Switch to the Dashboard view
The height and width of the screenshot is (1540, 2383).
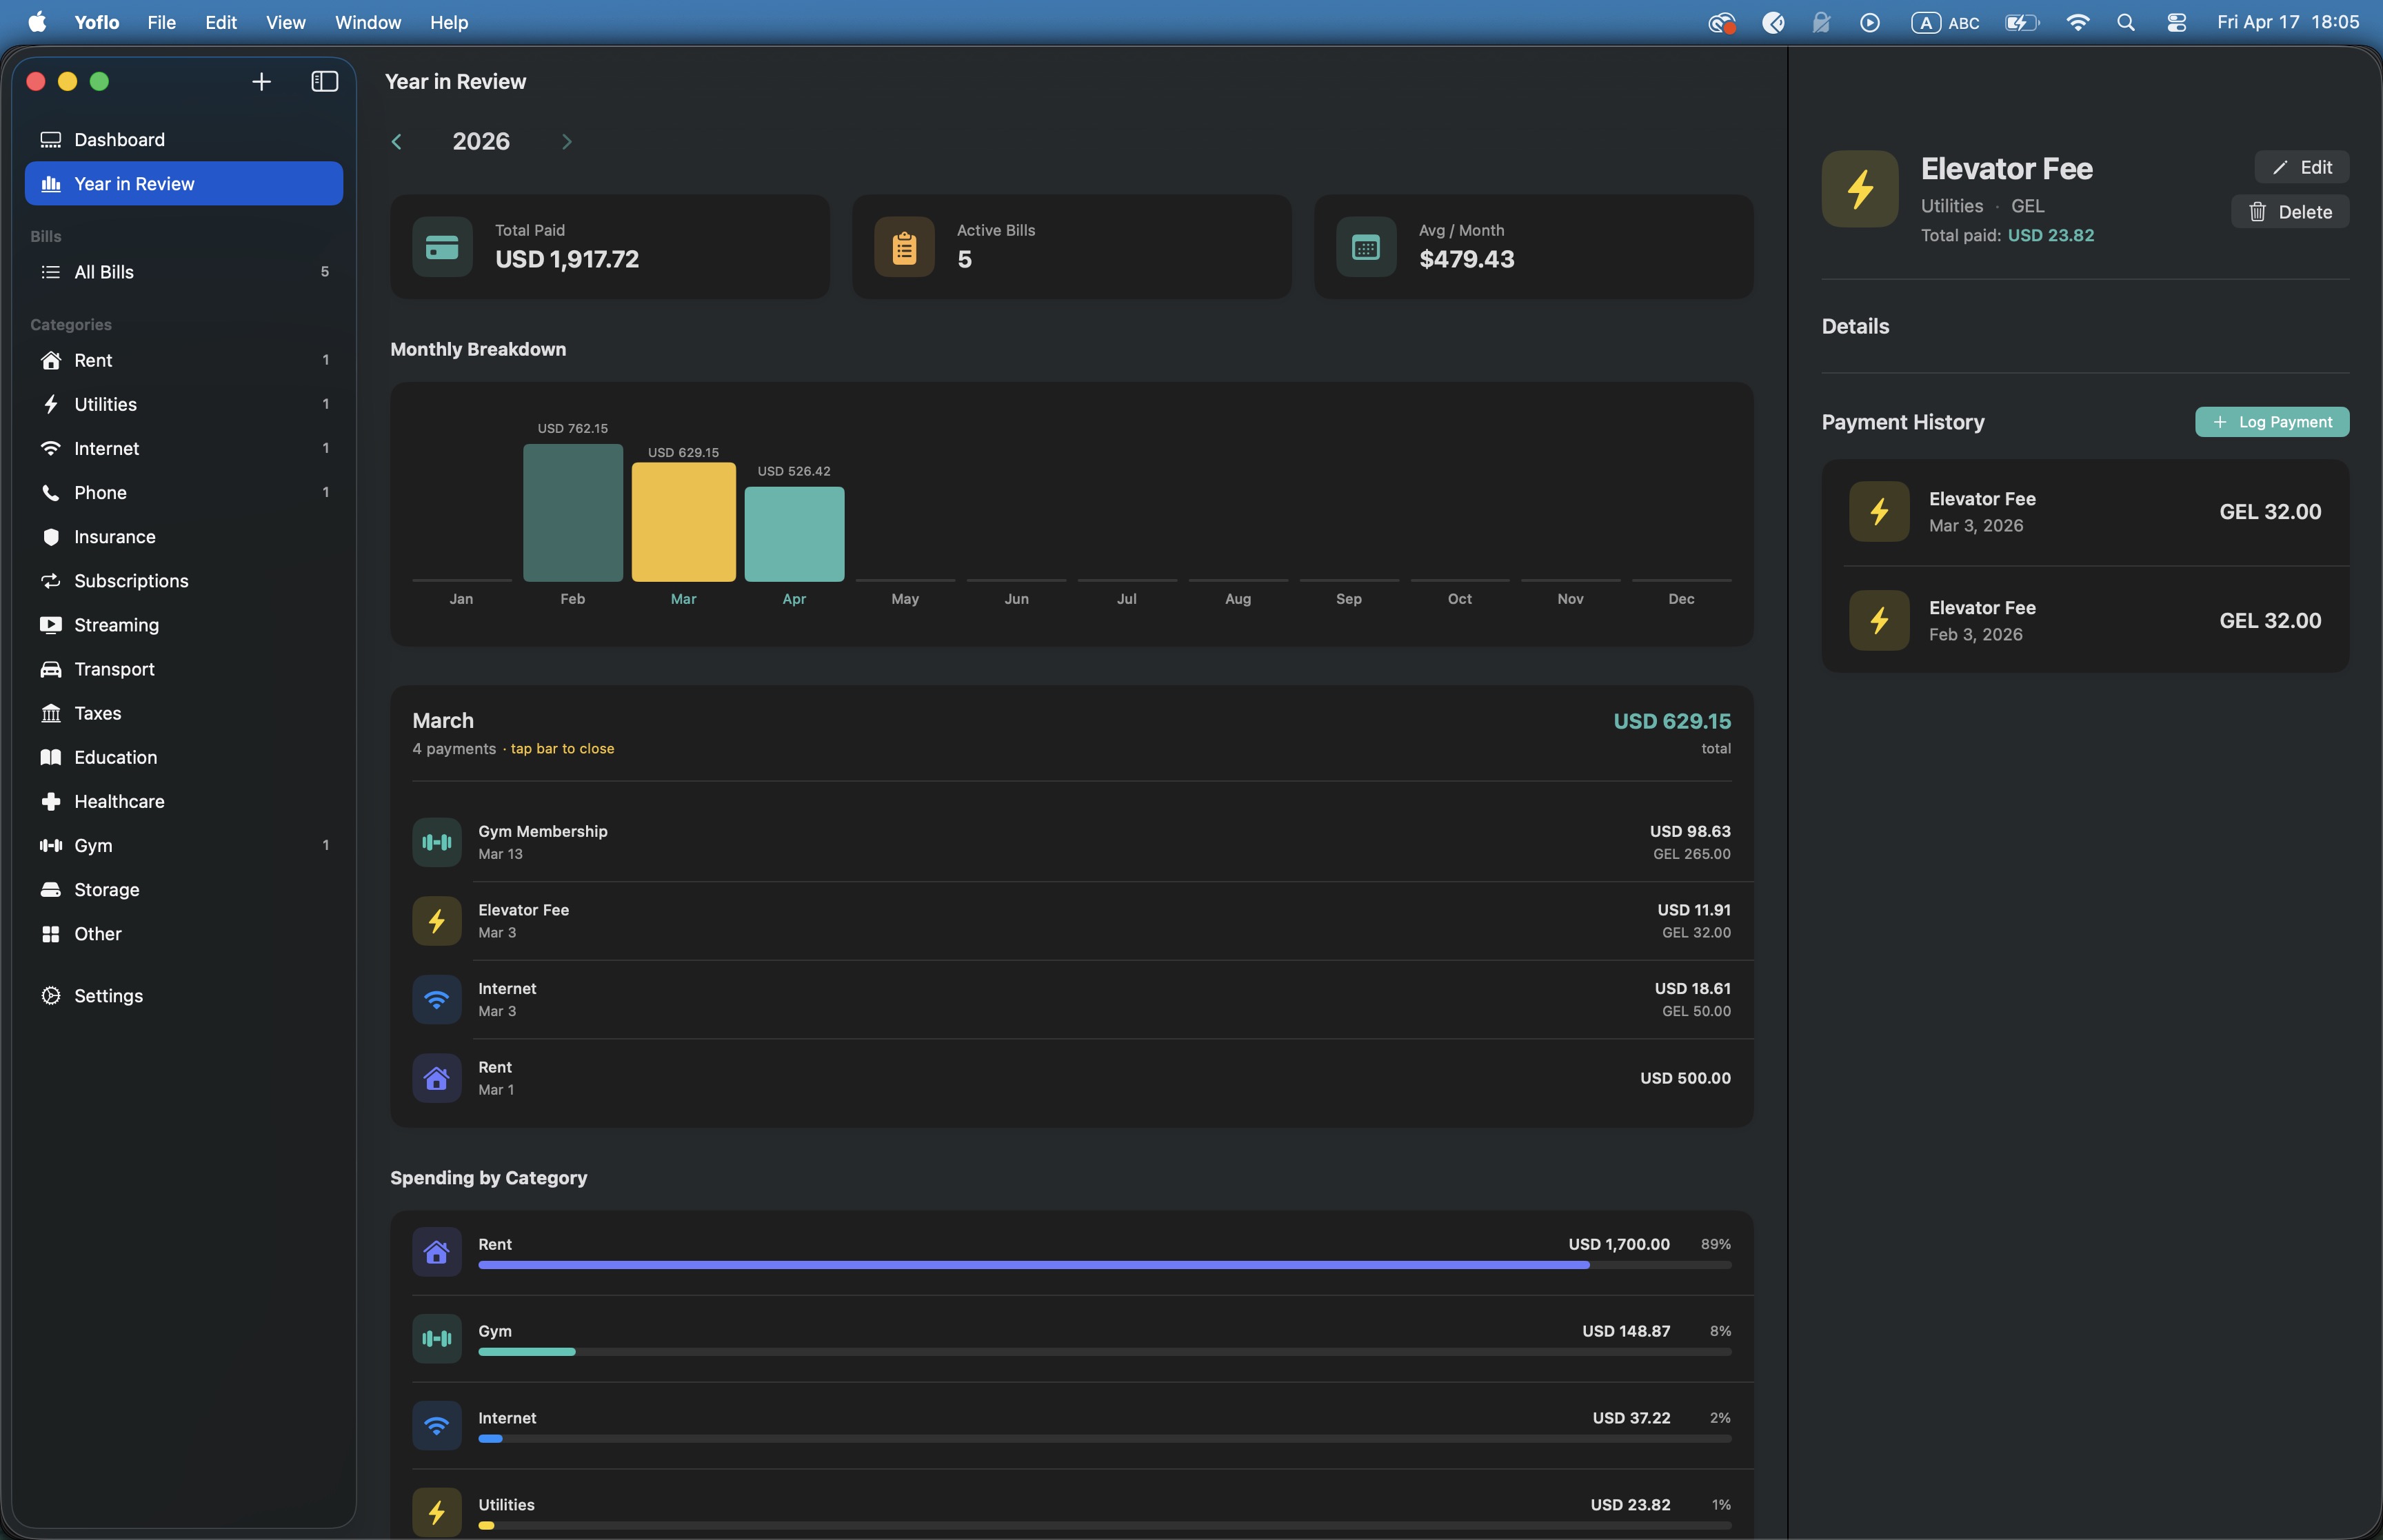pyautogui.click(x=119, y=140)
